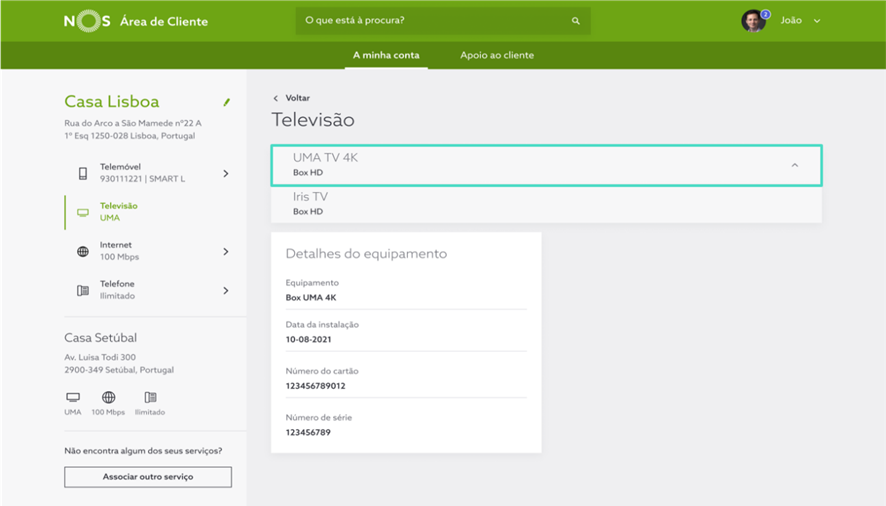Screen dimensions: 886x506
Task: Click the search magnifier icon
Action: tap(575, 21)
